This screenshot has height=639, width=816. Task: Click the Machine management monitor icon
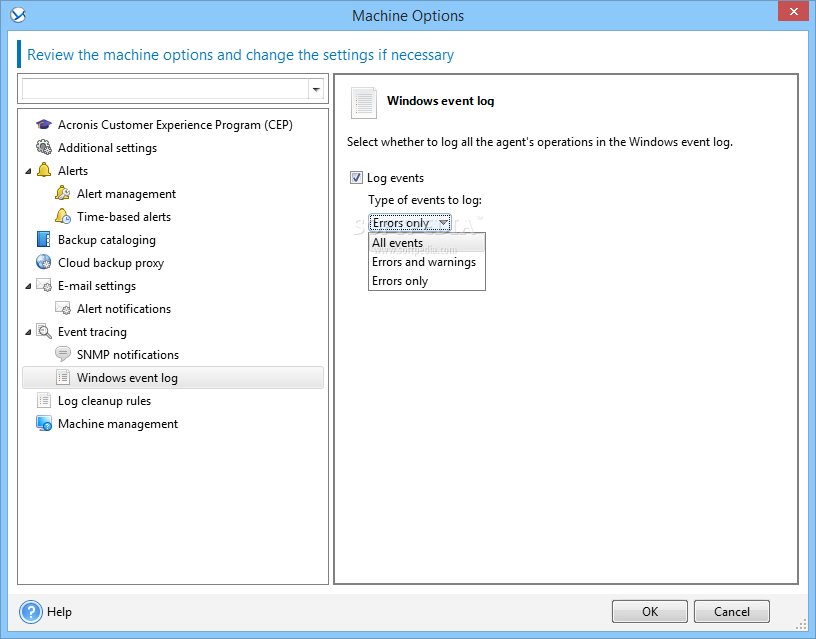(x=44, y=424)
